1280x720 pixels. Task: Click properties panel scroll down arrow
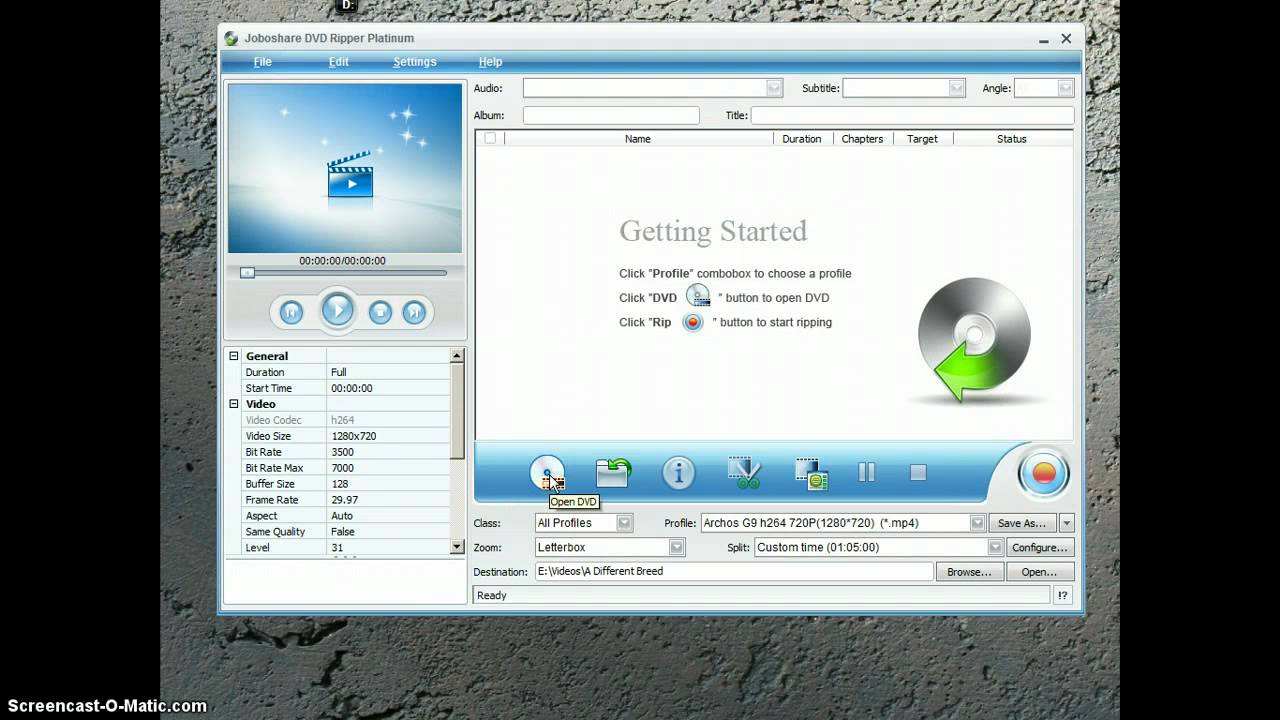click(x=457, y=547)
